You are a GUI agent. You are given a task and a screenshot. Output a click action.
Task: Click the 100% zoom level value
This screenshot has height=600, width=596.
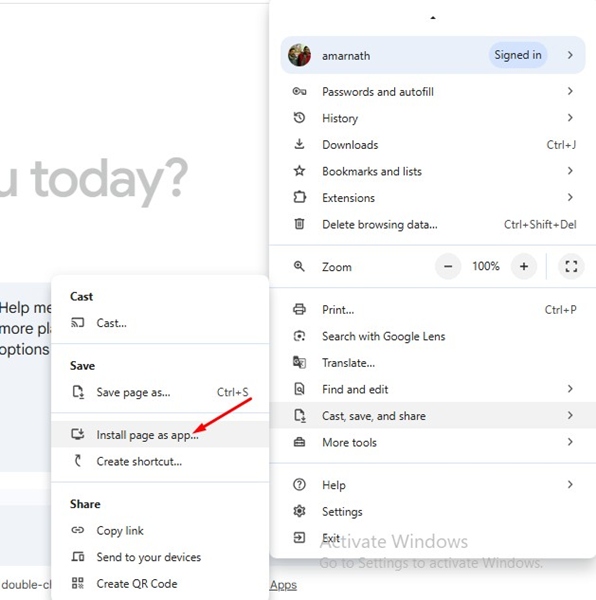point(486,266)
